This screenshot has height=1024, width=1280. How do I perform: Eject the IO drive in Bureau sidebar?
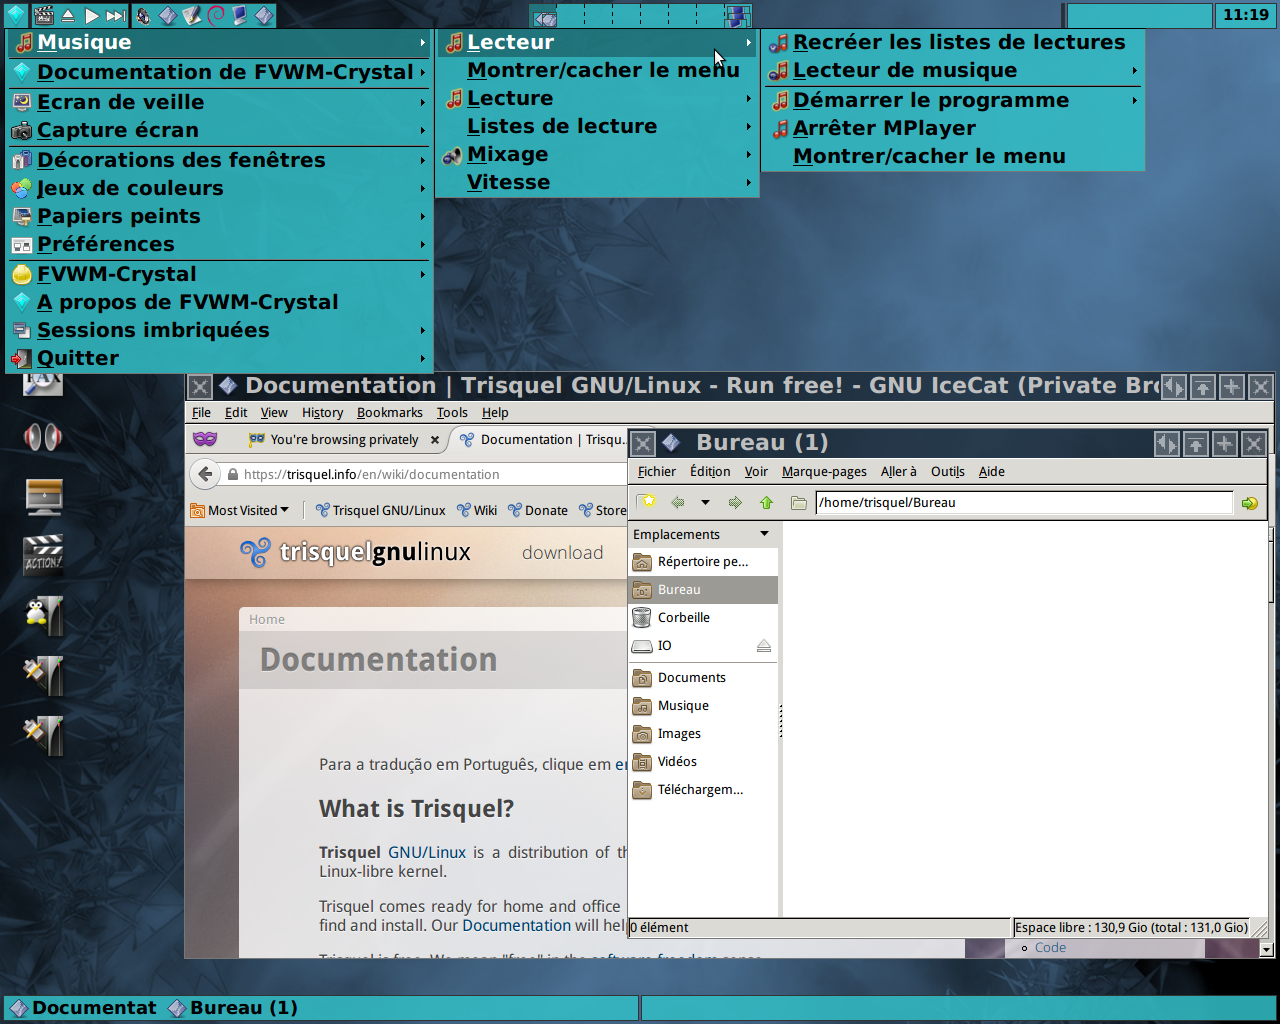(x=764, y=646)
